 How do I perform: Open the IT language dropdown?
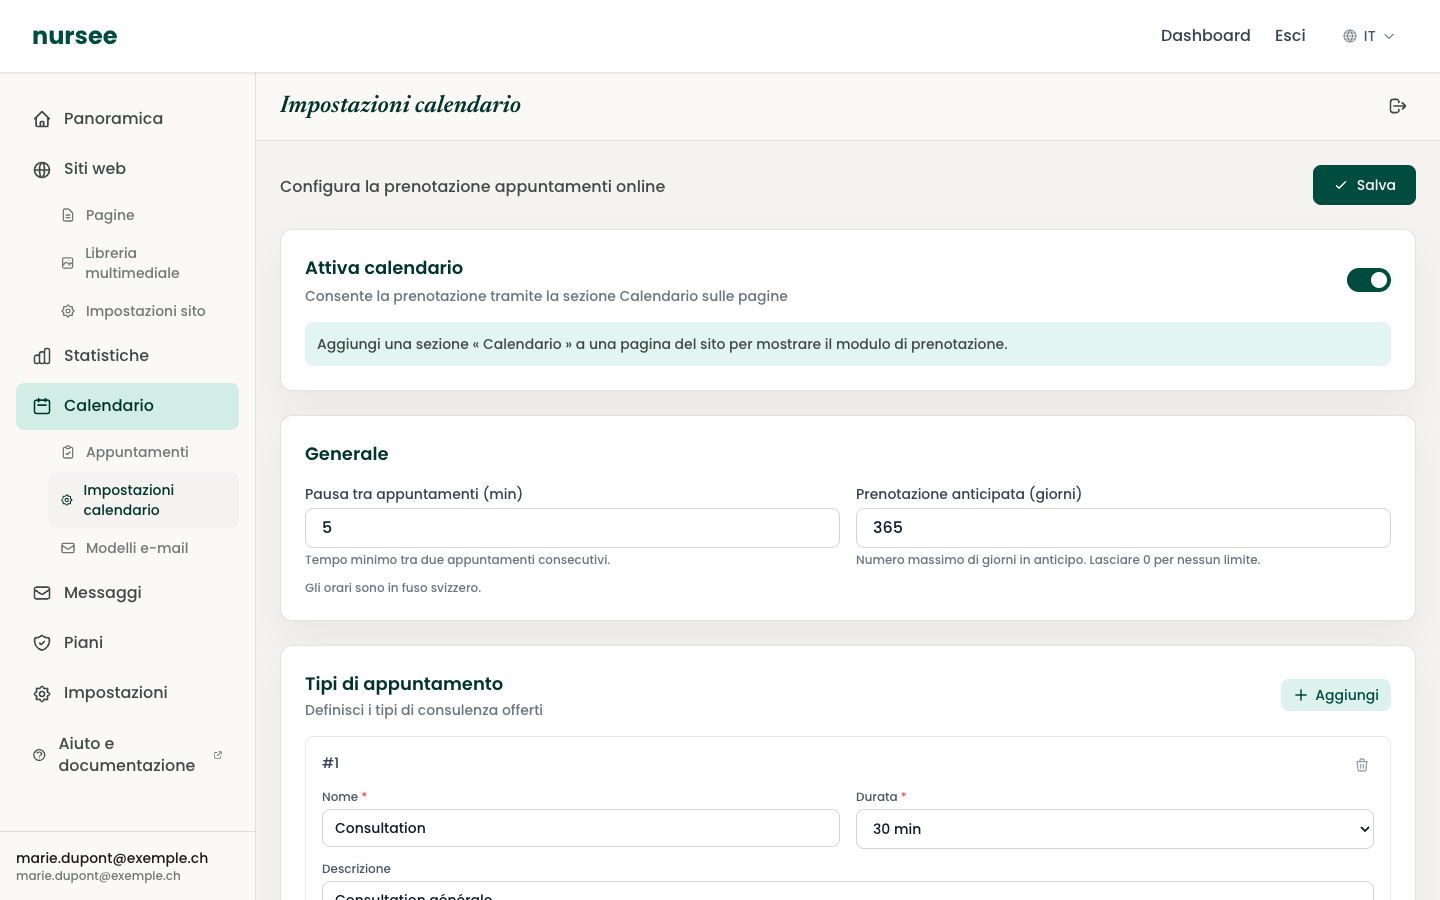tap(1368, 36)
